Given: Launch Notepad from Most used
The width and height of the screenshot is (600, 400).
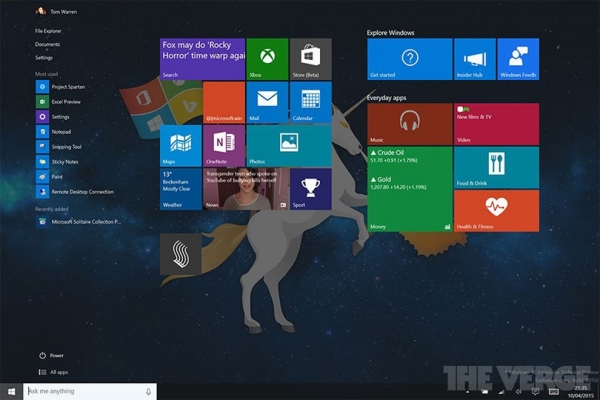Looking at the screenshot, I should coord(54,132).
